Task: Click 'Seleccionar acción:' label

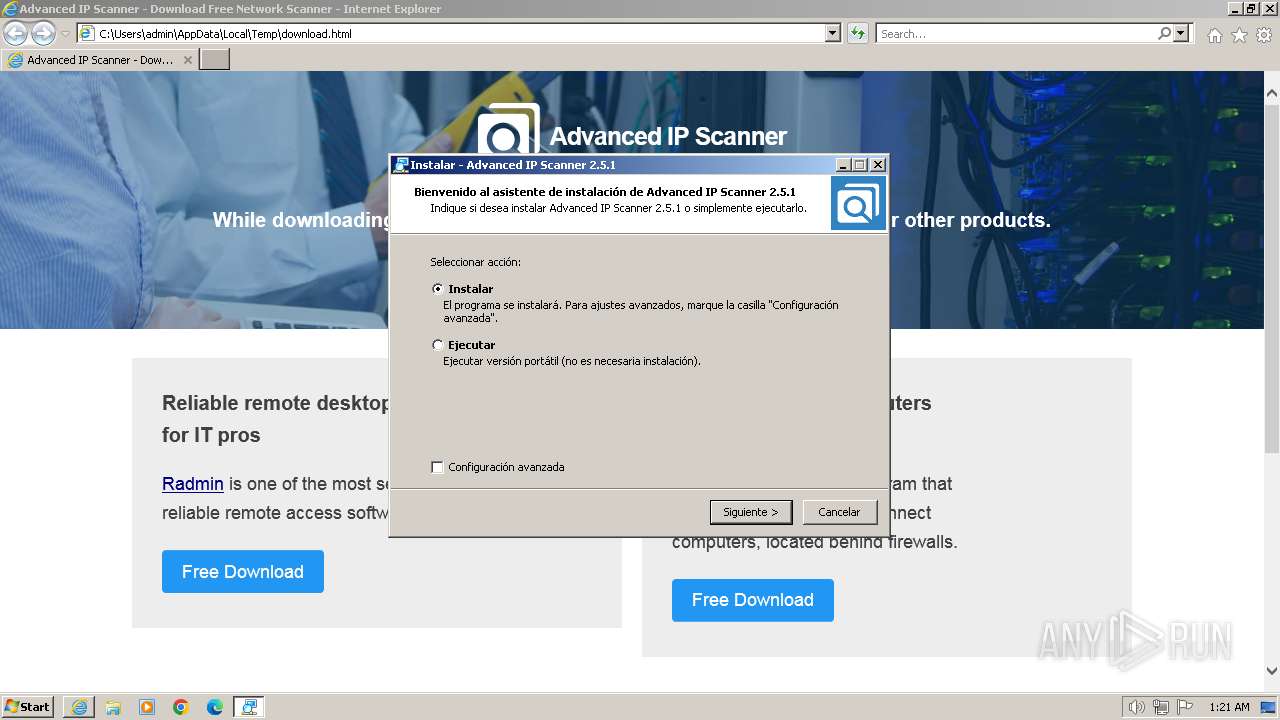Action: click(476, 262)
